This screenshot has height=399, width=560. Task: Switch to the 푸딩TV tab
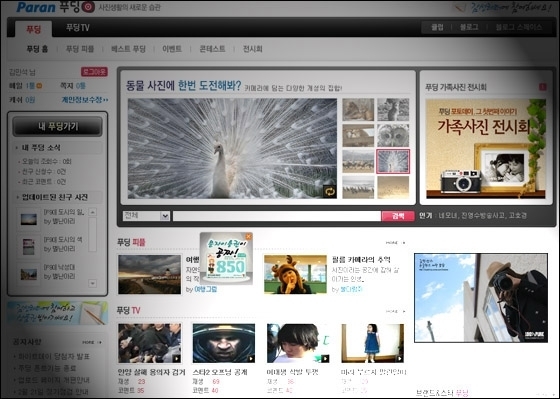point(78,28)
